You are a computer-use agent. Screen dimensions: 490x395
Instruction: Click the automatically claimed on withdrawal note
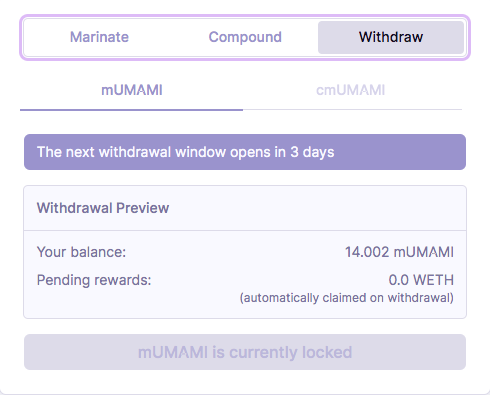[347, 298]
